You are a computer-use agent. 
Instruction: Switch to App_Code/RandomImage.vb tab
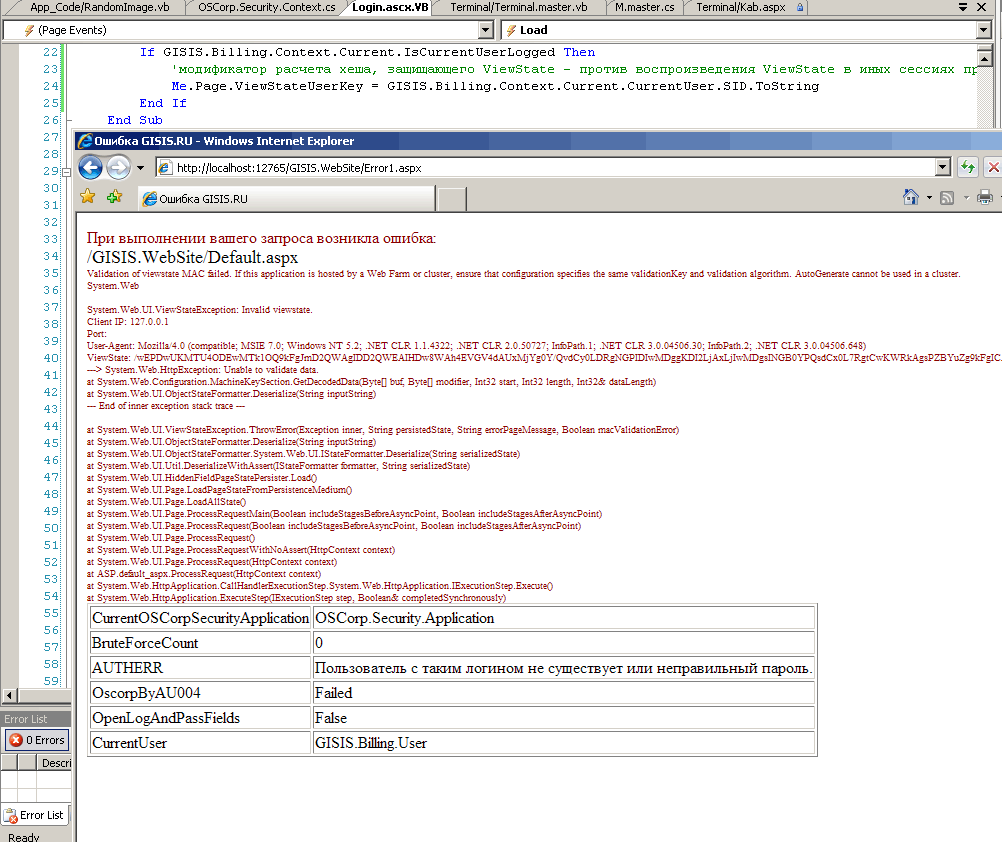click(100, 7)
